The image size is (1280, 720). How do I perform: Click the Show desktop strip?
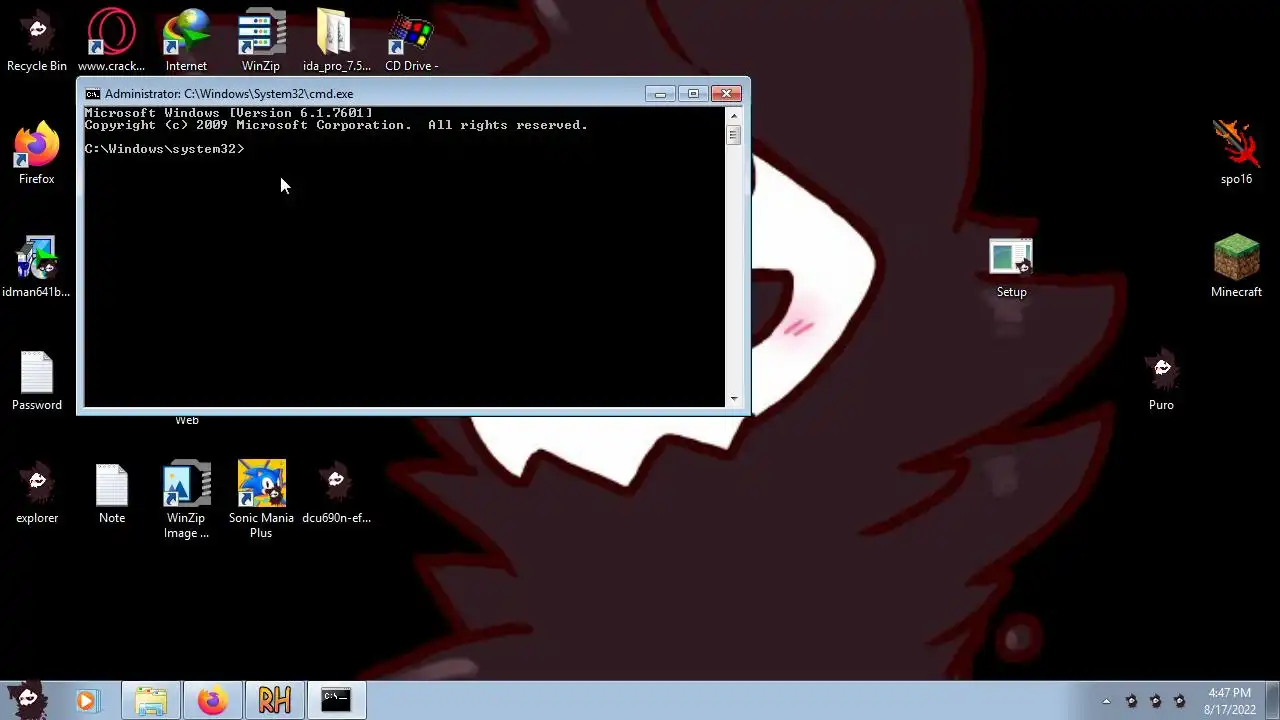pyautogui.click(x=1272, y=701)
